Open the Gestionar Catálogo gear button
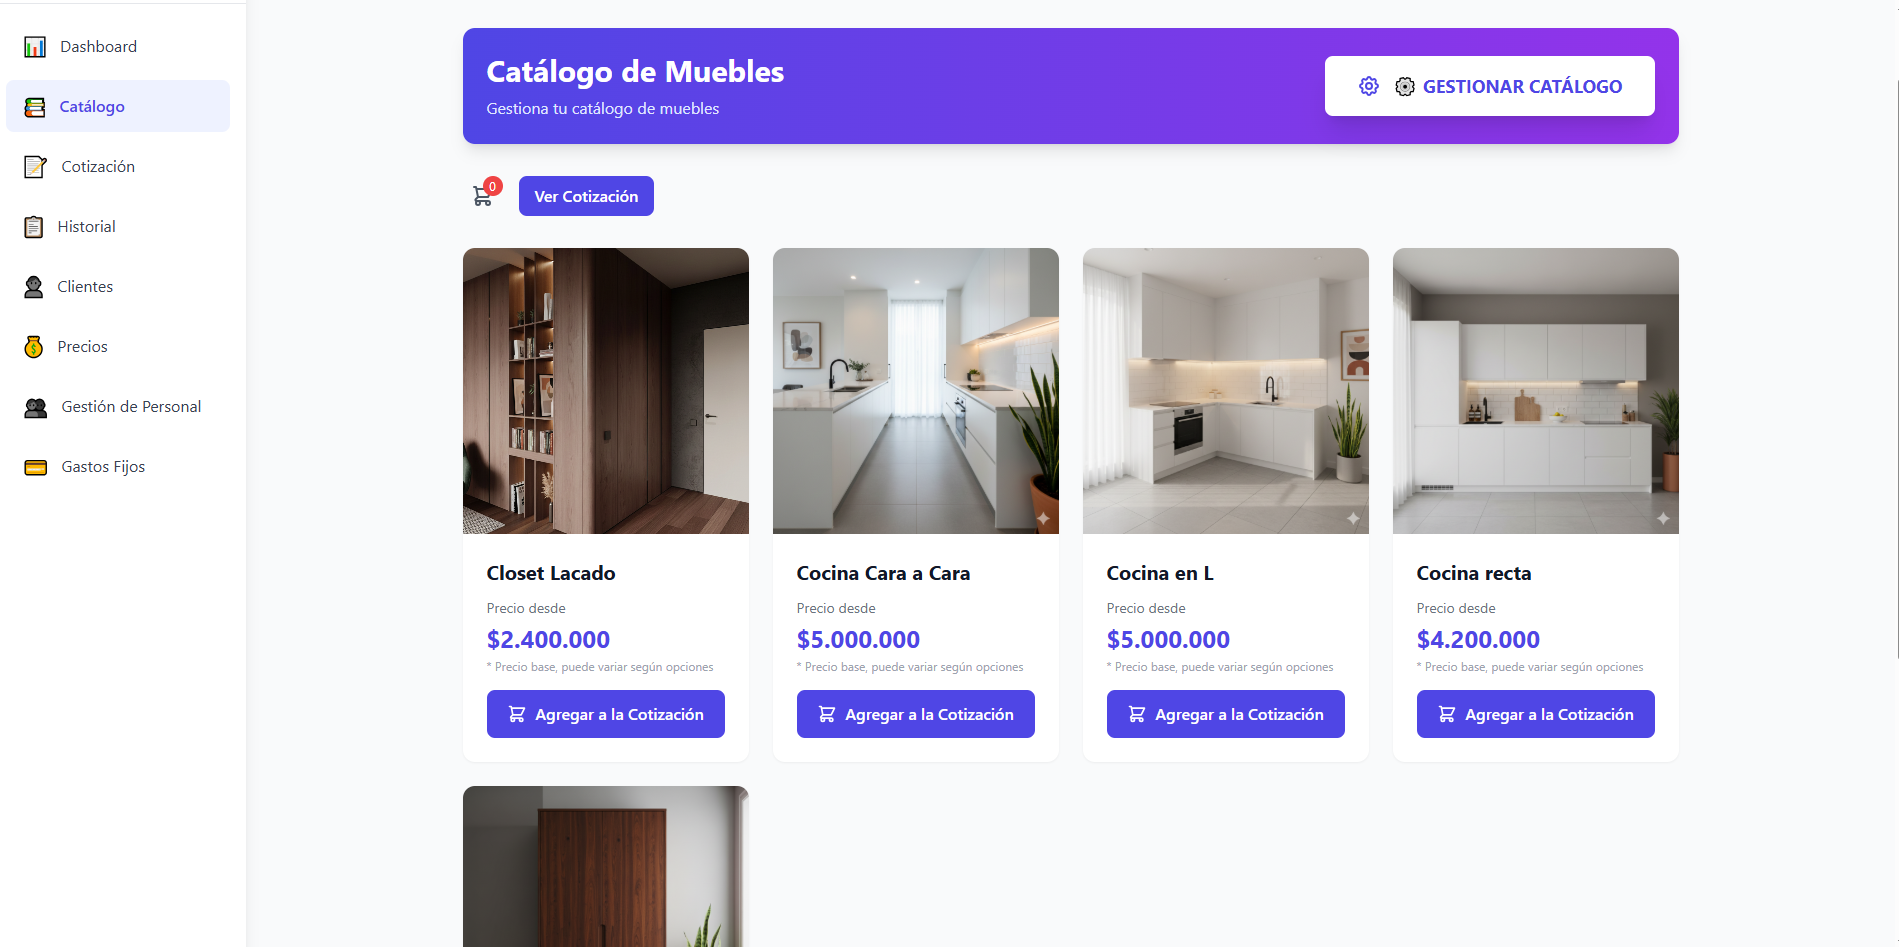The height and width of the screenshot is (947, 1899). 1489,86
